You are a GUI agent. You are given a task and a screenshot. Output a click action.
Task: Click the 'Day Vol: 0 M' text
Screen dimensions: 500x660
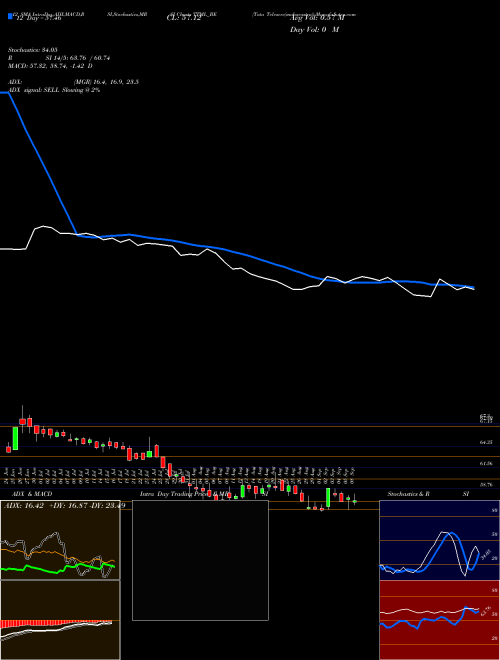(314, 29)
